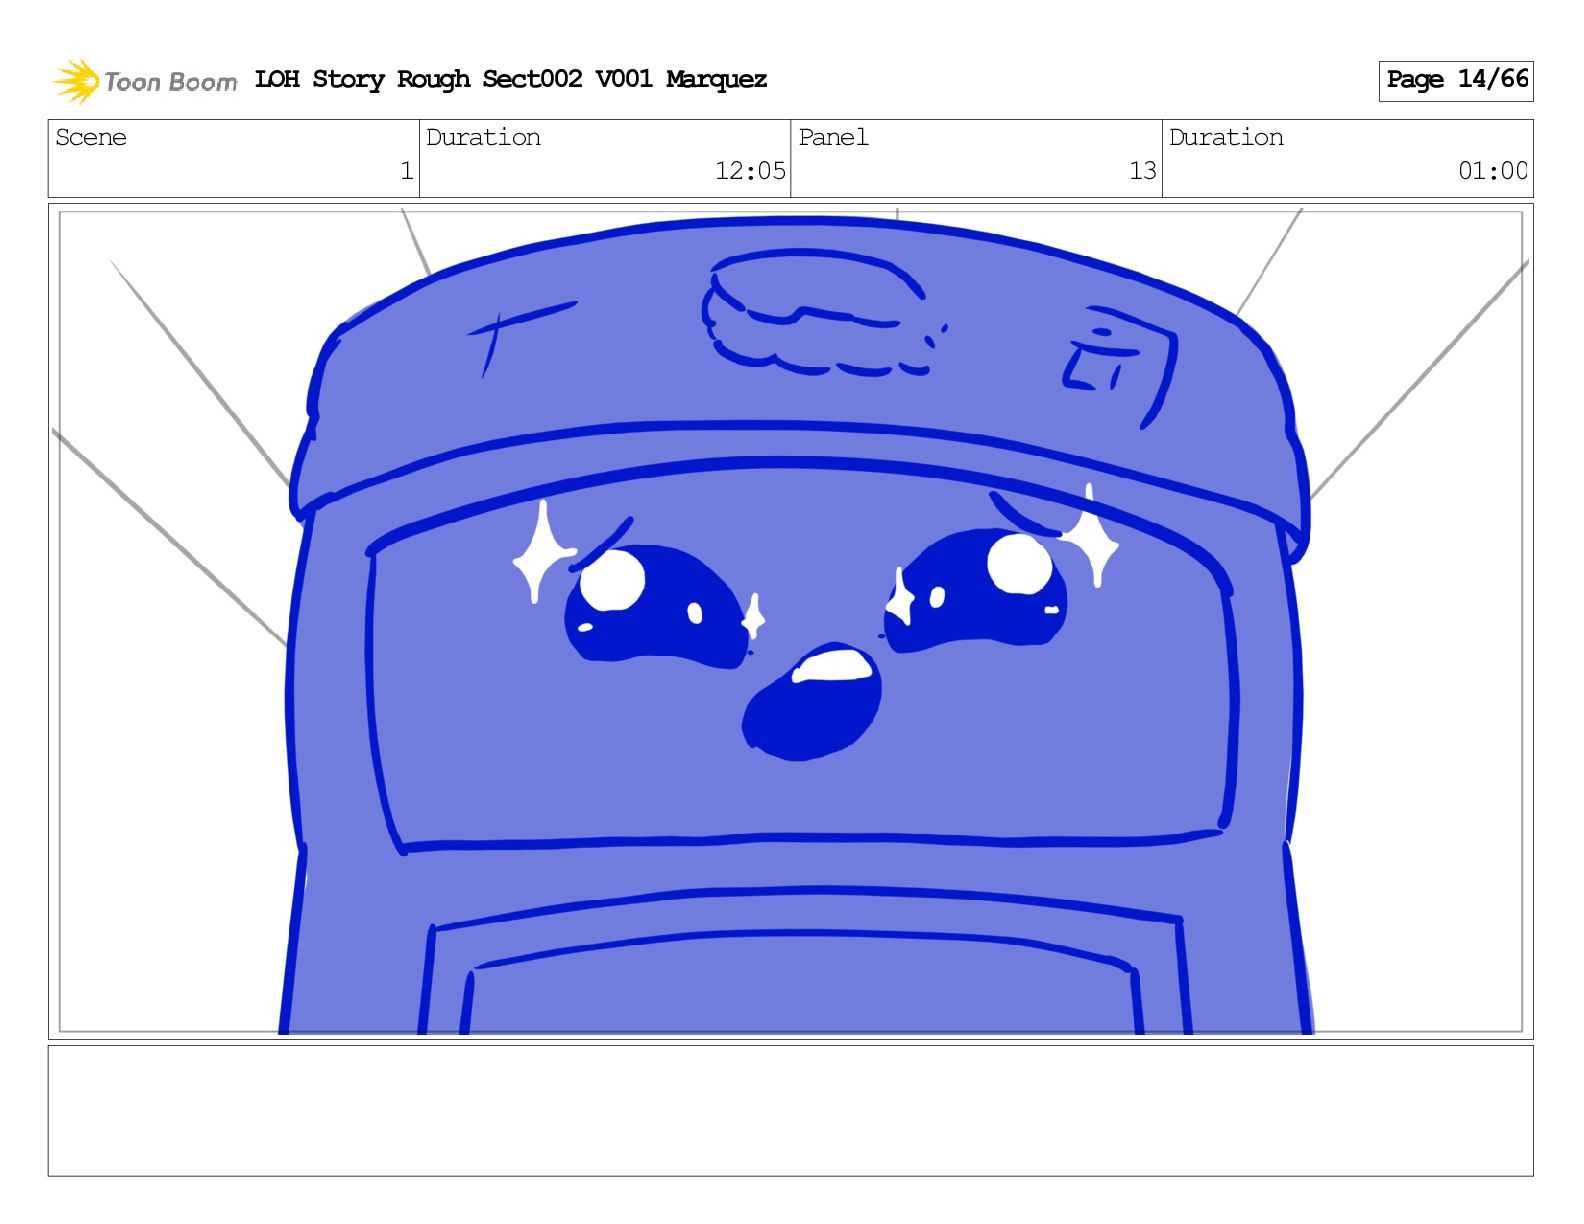Click the storyboard panel drawing of the blue character
Image resolution: width=1584 pixels, height=1224 pixels.
pos(791,621)
